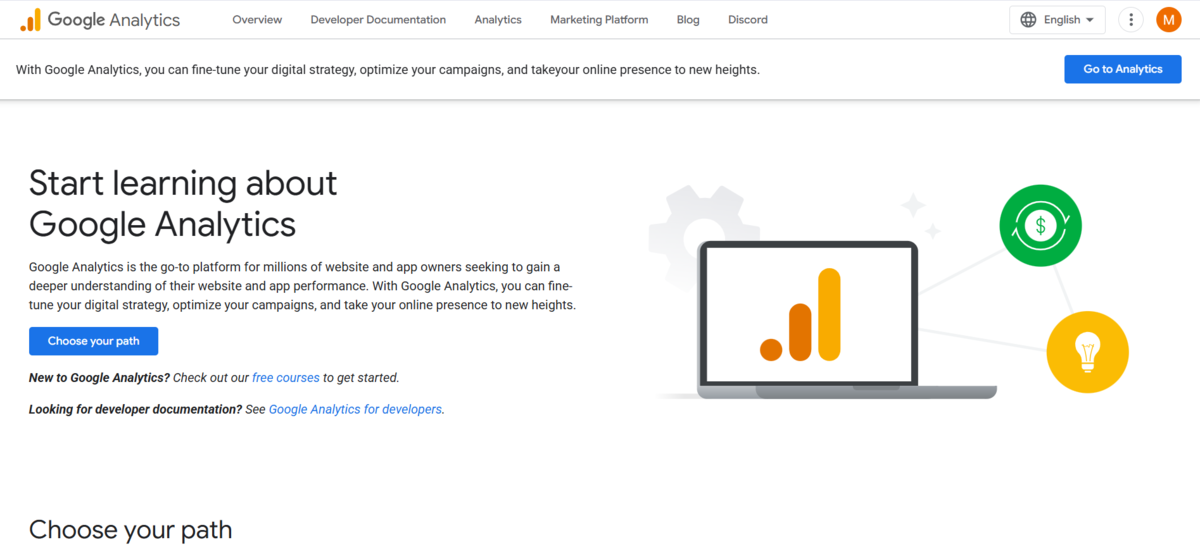Click the banner text about fine-tuning digital strategy
This screenshot has width=1200, height=554.
388,70
